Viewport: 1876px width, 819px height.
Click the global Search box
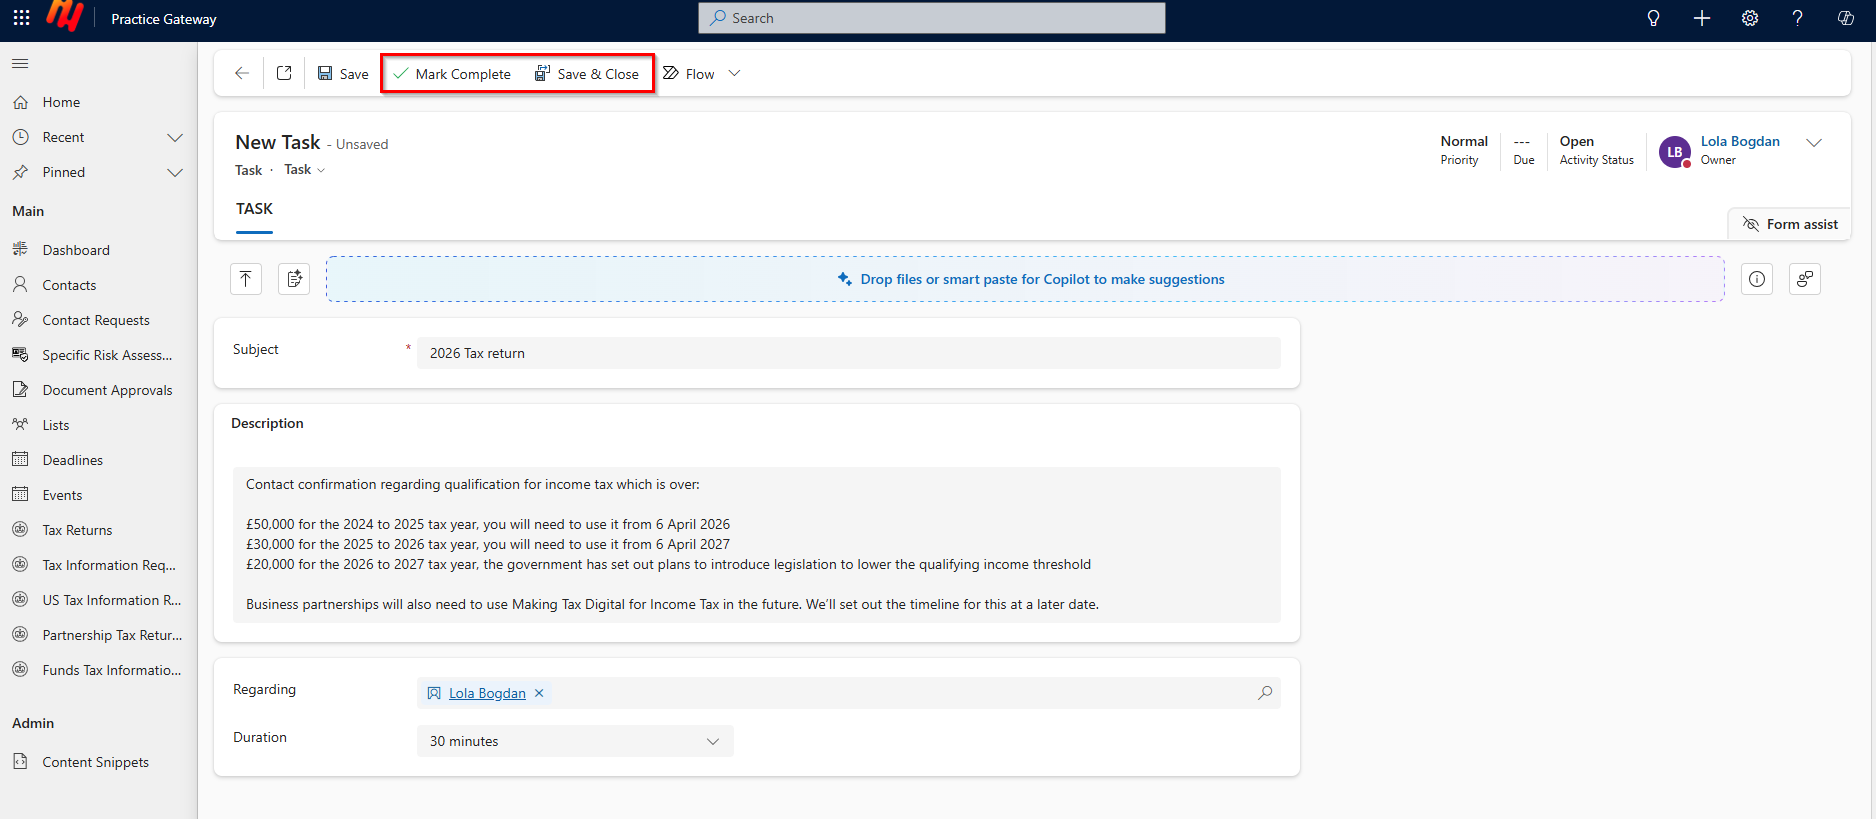click(x=932, y=18)
